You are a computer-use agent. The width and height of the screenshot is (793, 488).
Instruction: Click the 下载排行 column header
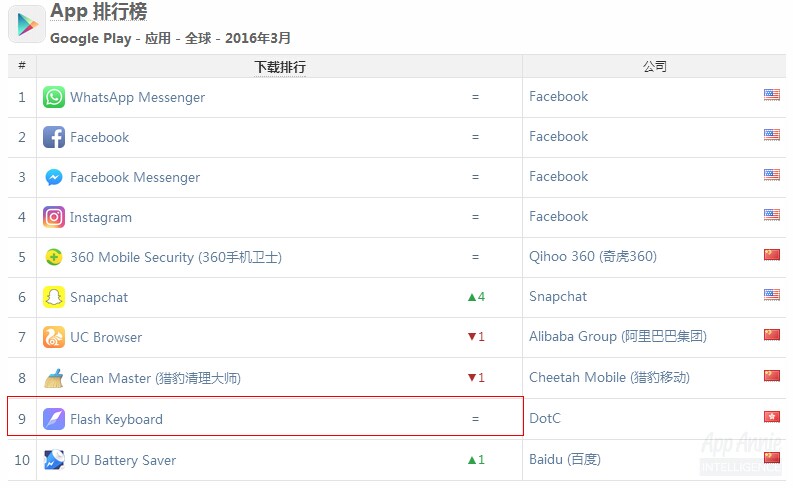coord(279,67)
